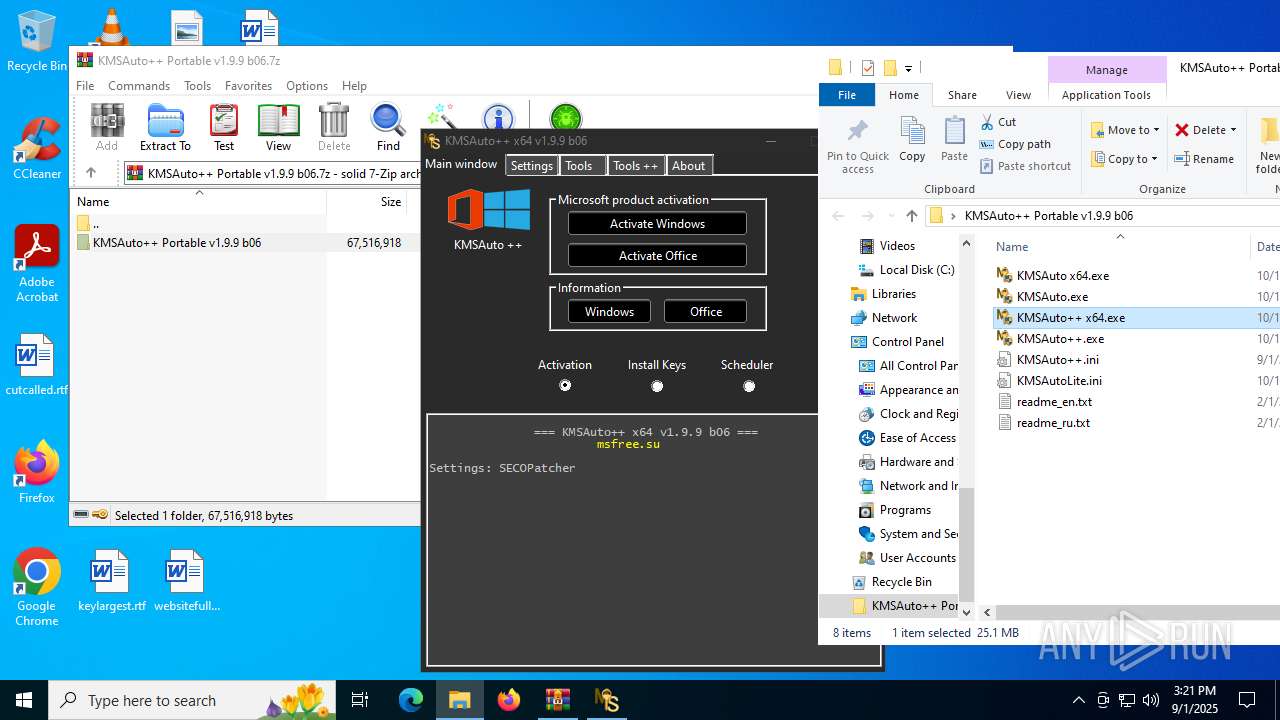
Task: Click the Add archive icon in WinRAR
Action: coord(107,127)
